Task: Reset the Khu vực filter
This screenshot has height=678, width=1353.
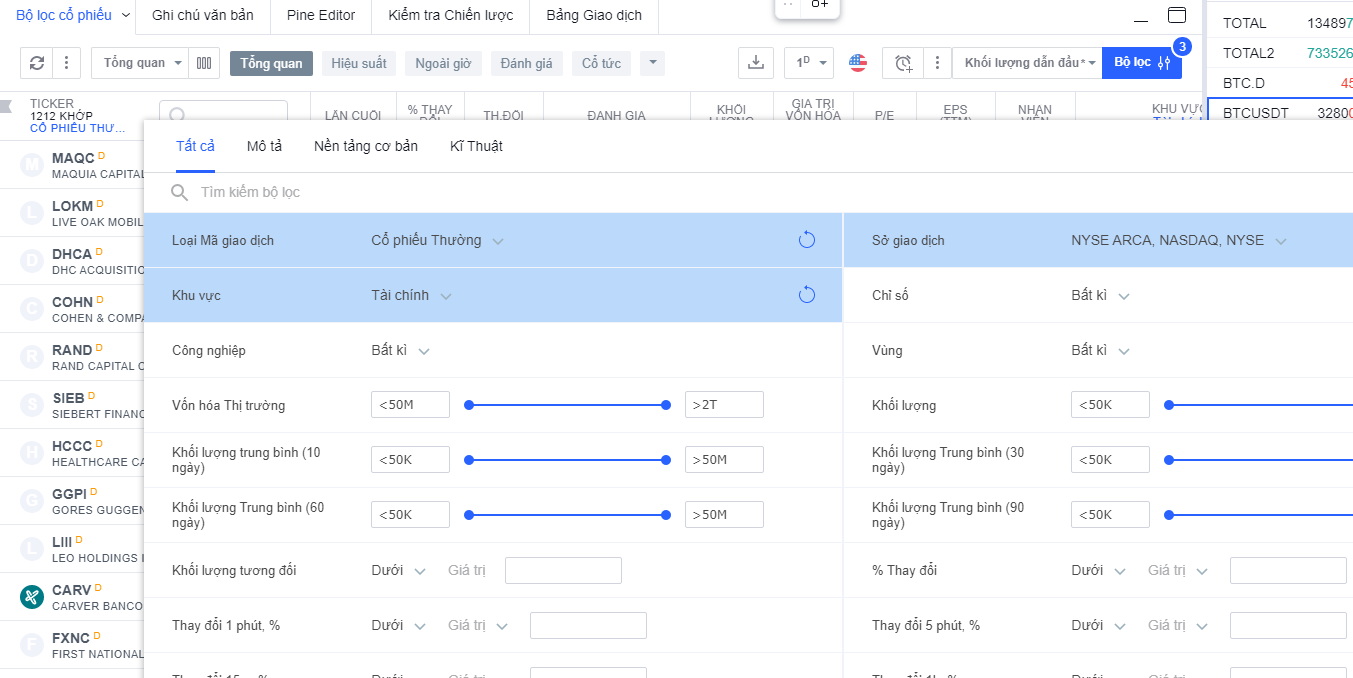Action: tap(807, 295)
